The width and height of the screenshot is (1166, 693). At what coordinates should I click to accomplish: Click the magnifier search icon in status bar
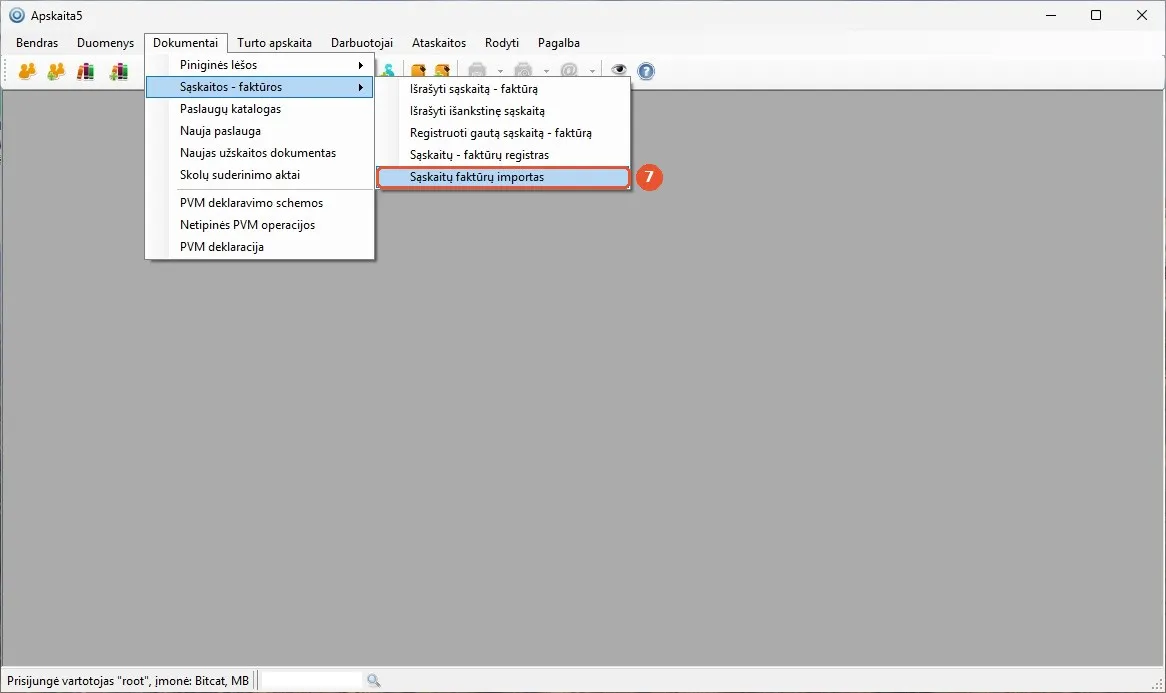point(373,680)
